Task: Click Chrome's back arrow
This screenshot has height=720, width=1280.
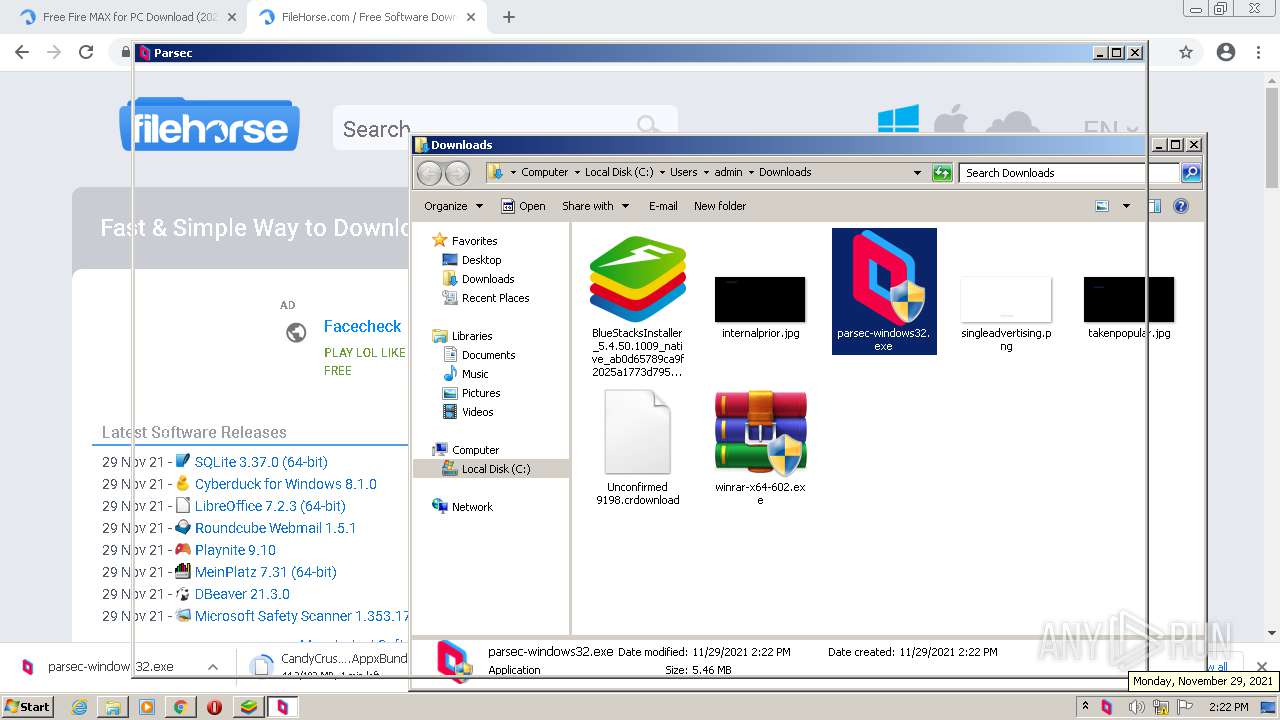Action: coord(22,52)
